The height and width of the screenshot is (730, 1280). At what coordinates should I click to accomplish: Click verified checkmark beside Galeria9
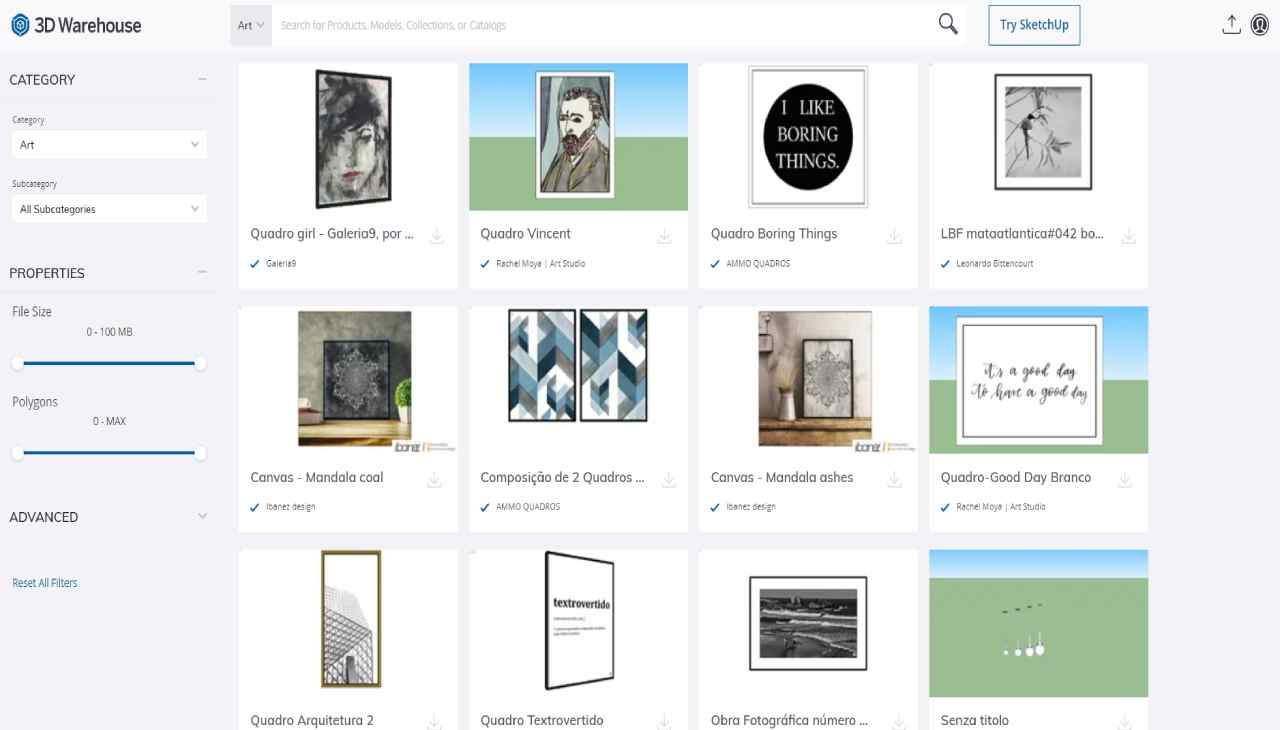pos(255,264)
